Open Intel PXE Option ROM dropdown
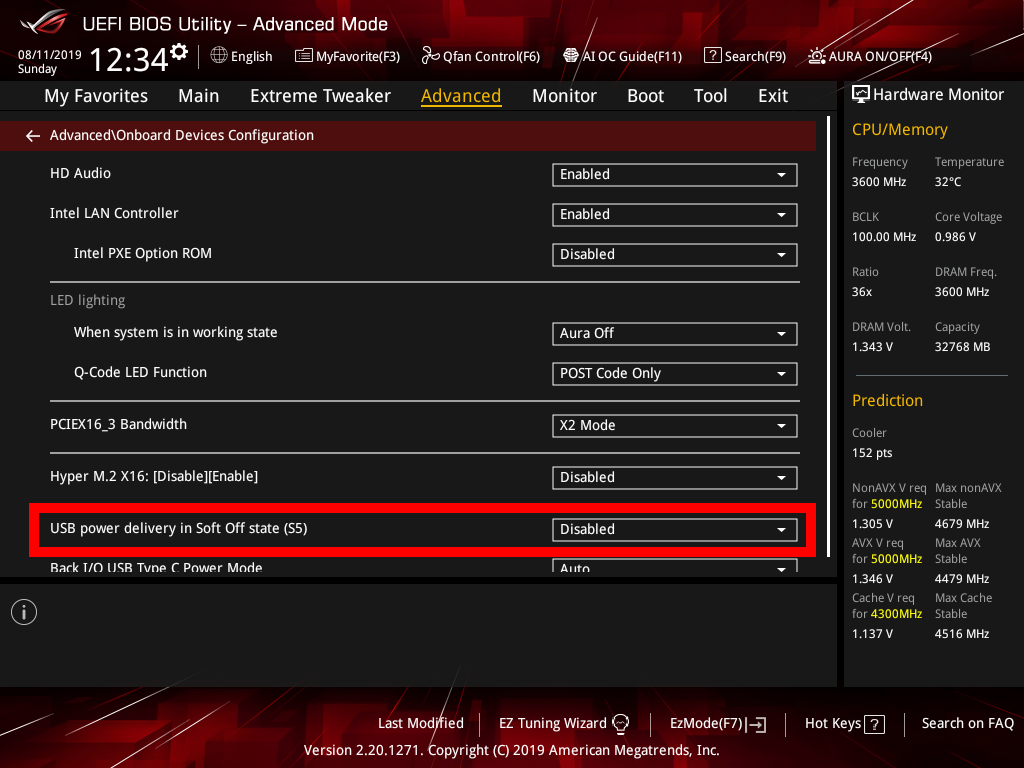1024x768 pixels. coord(675,255)
